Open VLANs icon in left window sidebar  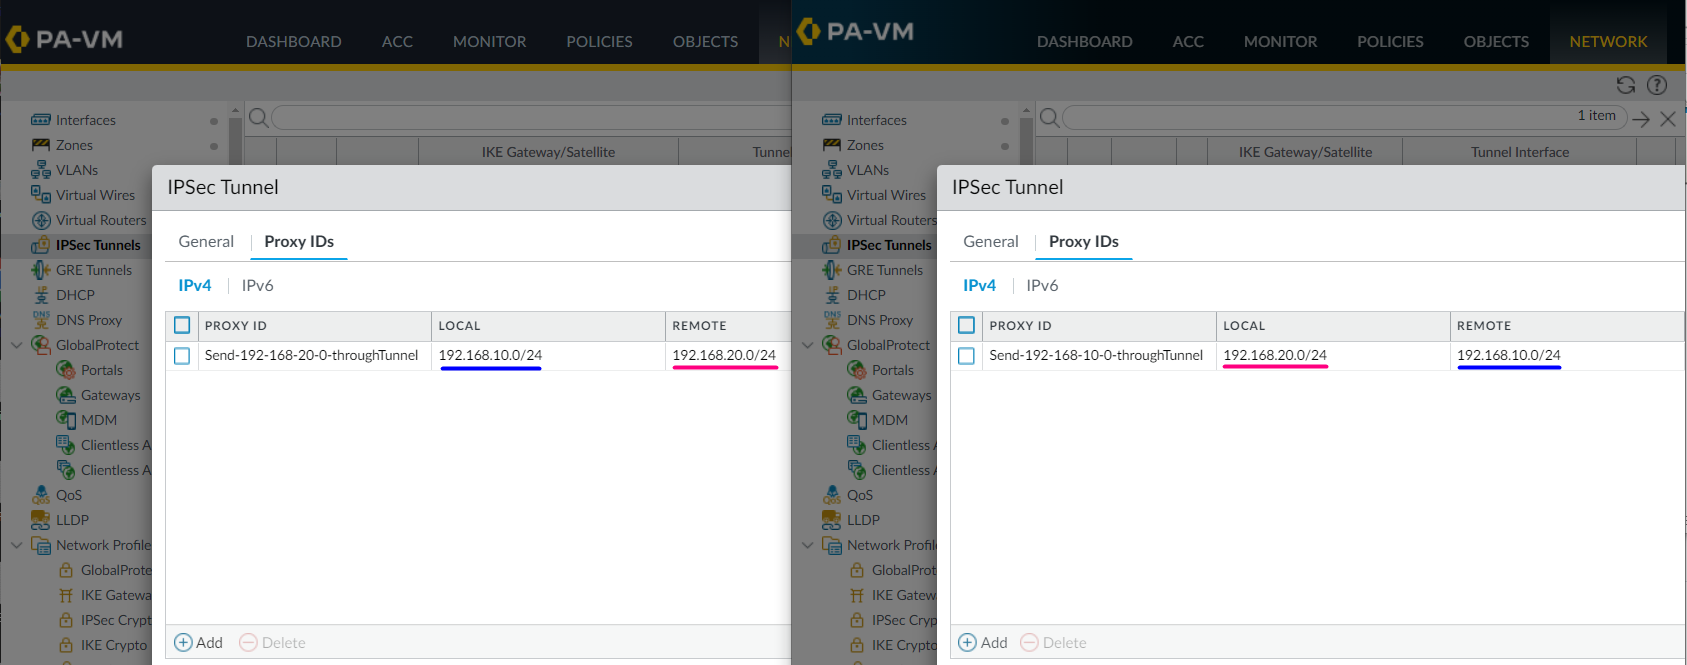point(41,170)
